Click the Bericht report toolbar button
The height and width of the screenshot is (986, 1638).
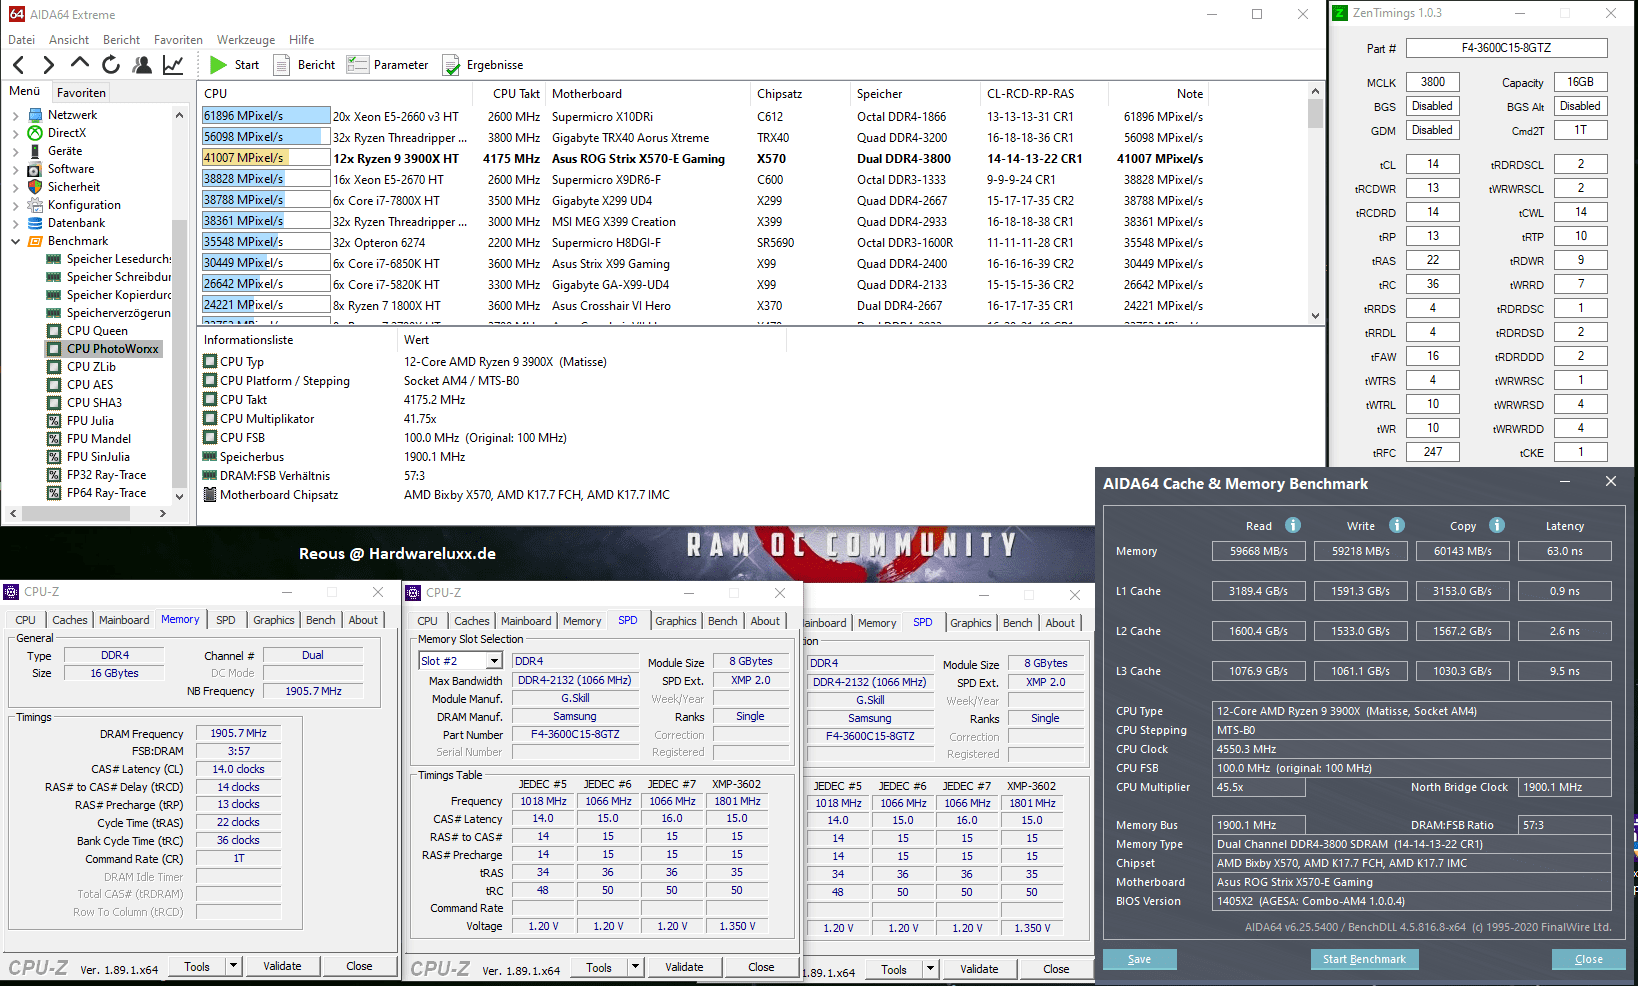click(x=304, y=65)
